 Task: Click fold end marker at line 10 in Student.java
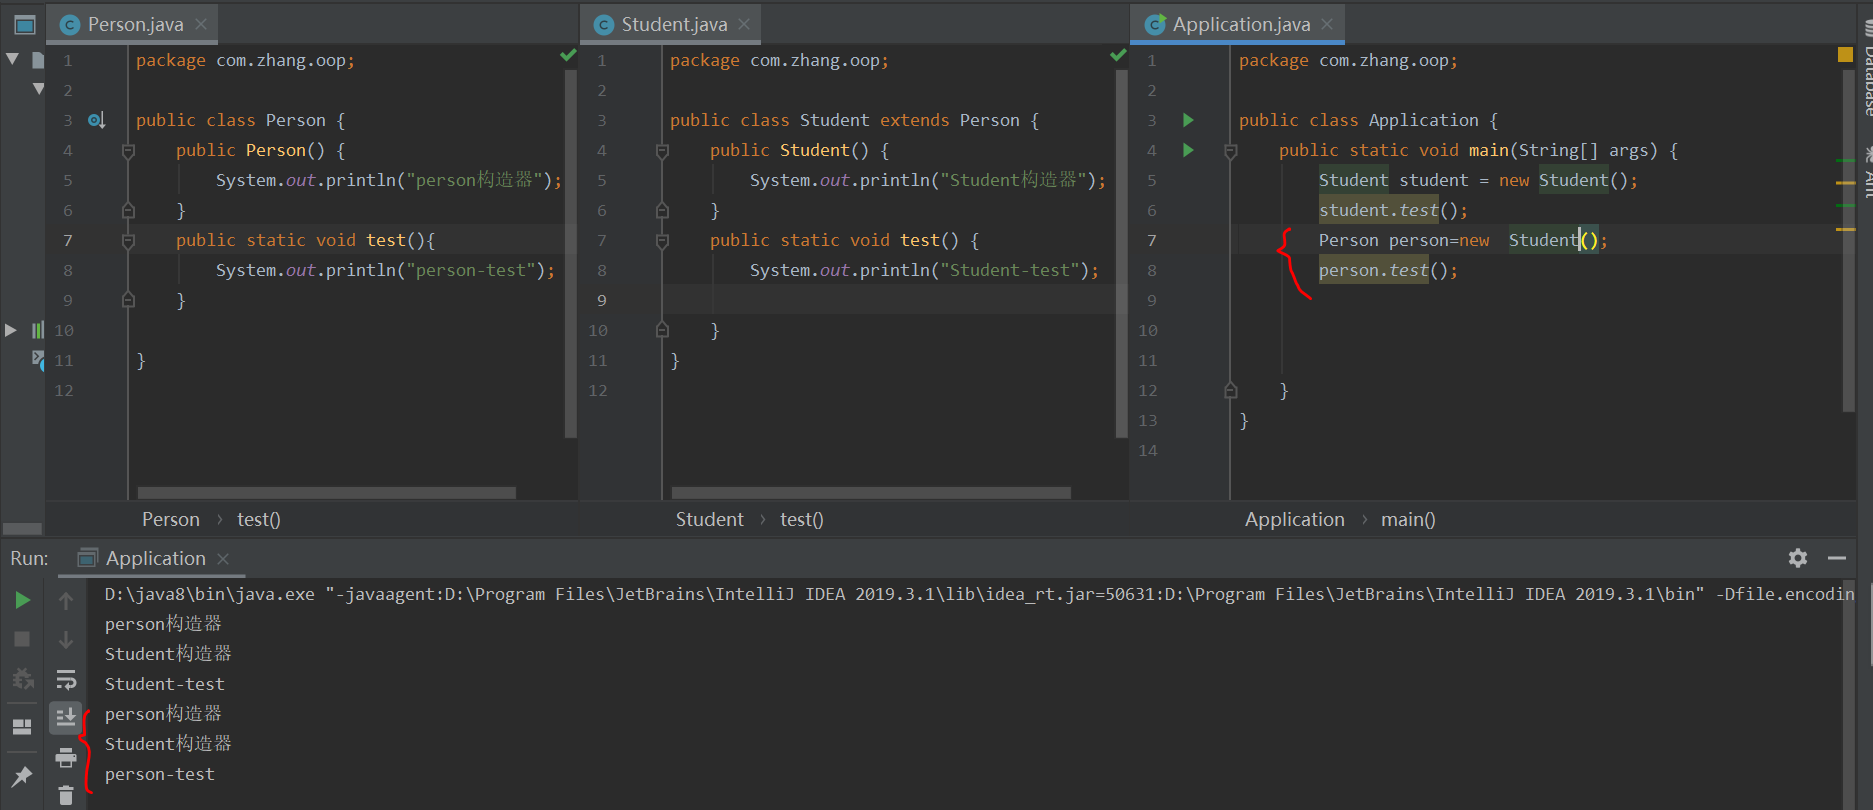coord(662,330)
